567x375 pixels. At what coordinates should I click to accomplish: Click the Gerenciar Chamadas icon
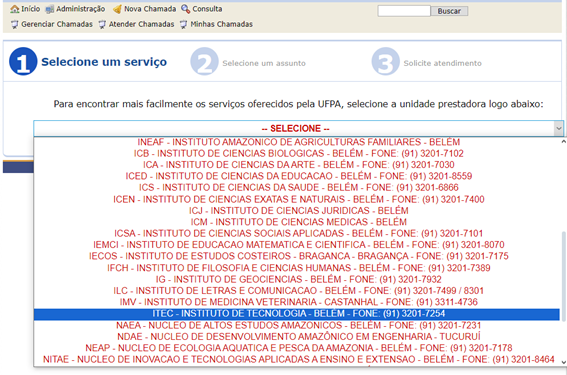(x=14, y=24)
